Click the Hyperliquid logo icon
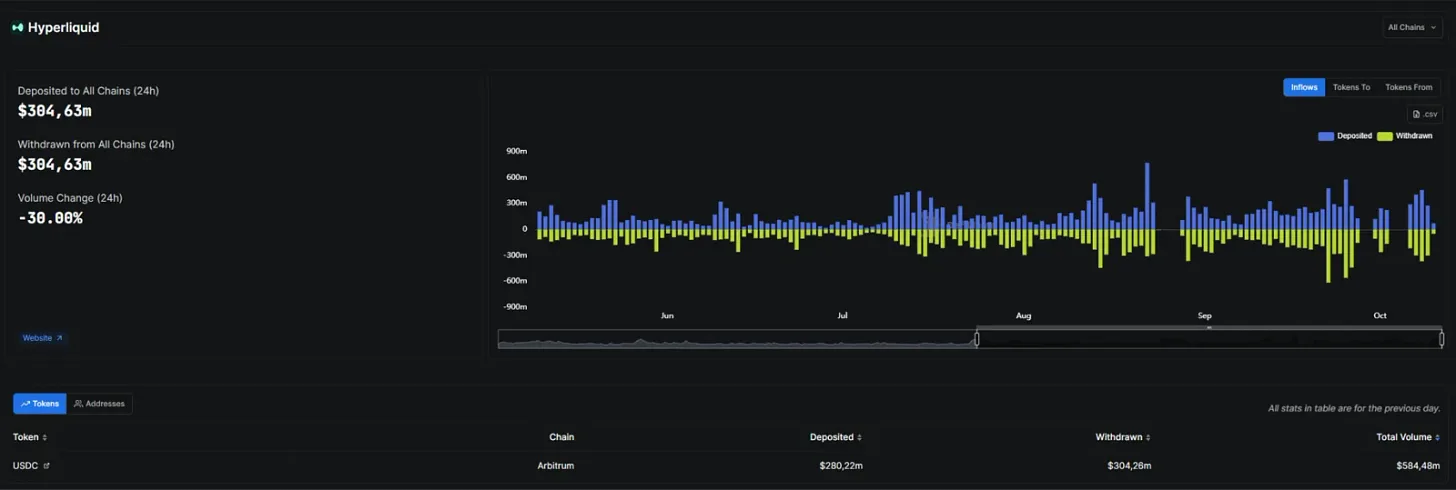This screenshot has height=490, width=1456. pyautogui.click(x=17, y=28)
